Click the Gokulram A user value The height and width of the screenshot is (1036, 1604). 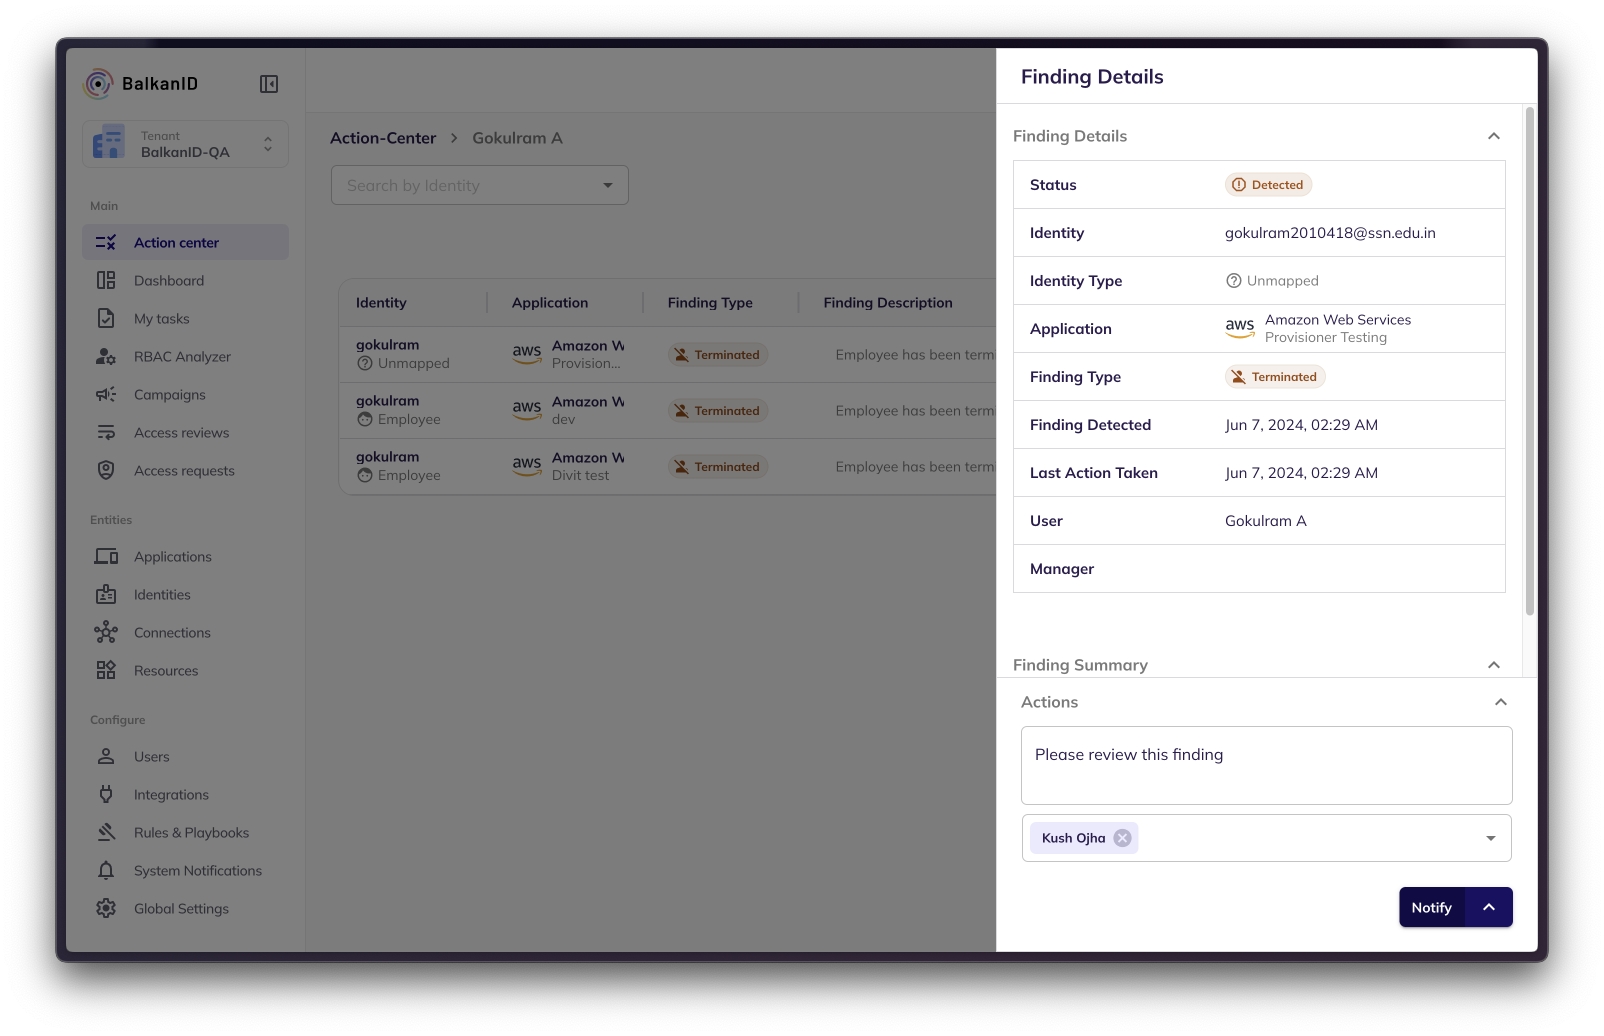[1265, 521]
